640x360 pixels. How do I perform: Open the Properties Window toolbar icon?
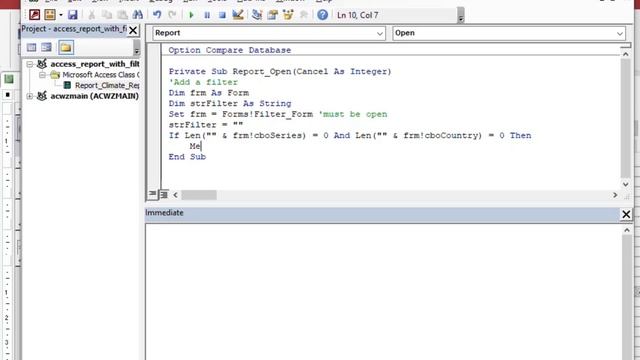pos(273,15)
